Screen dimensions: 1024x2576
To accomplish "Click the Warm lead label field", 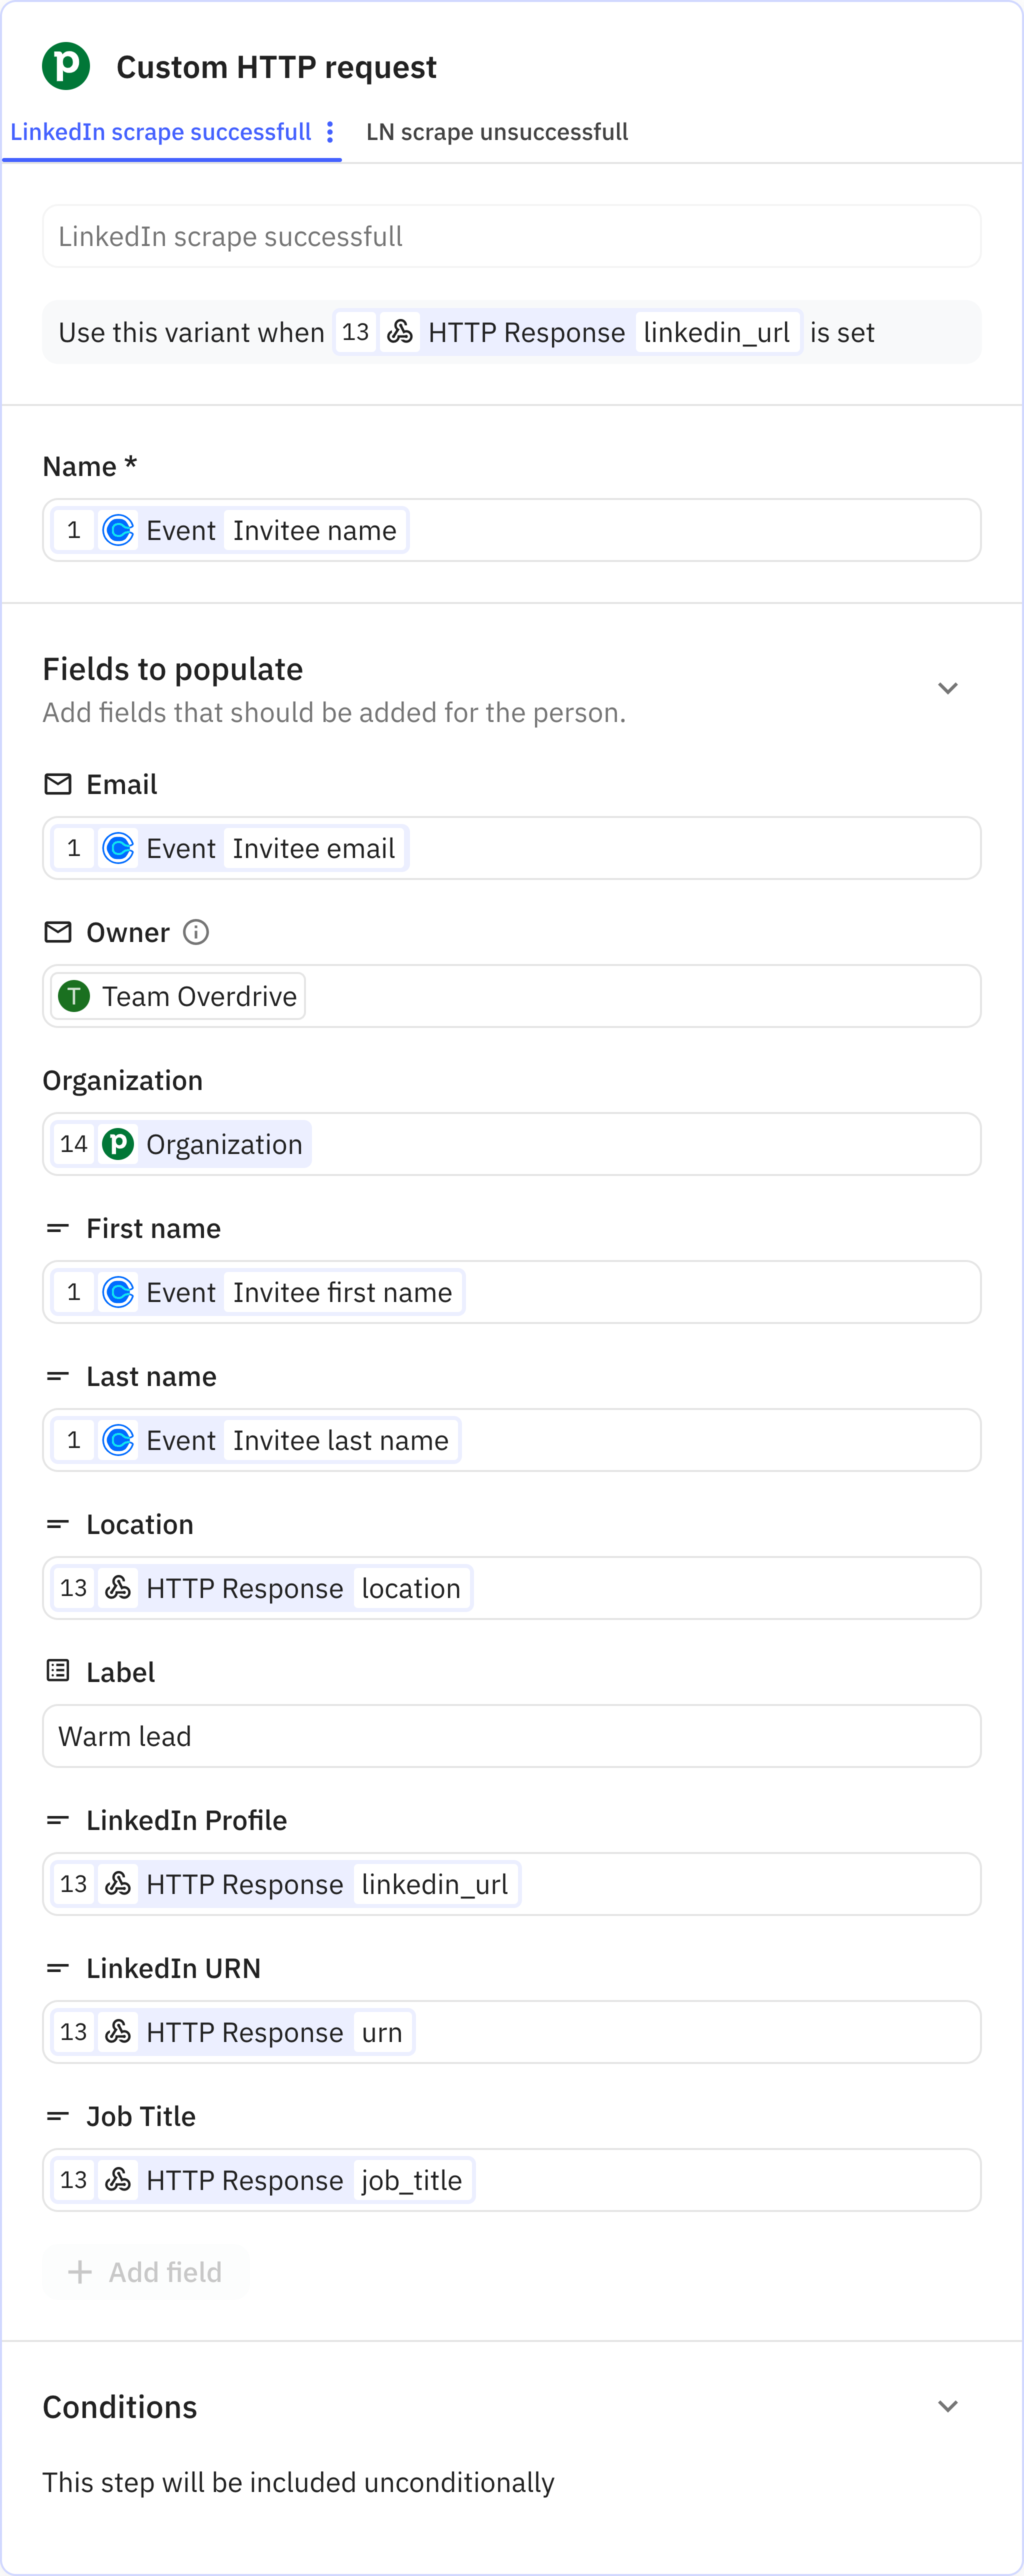I will (511, 1736).
